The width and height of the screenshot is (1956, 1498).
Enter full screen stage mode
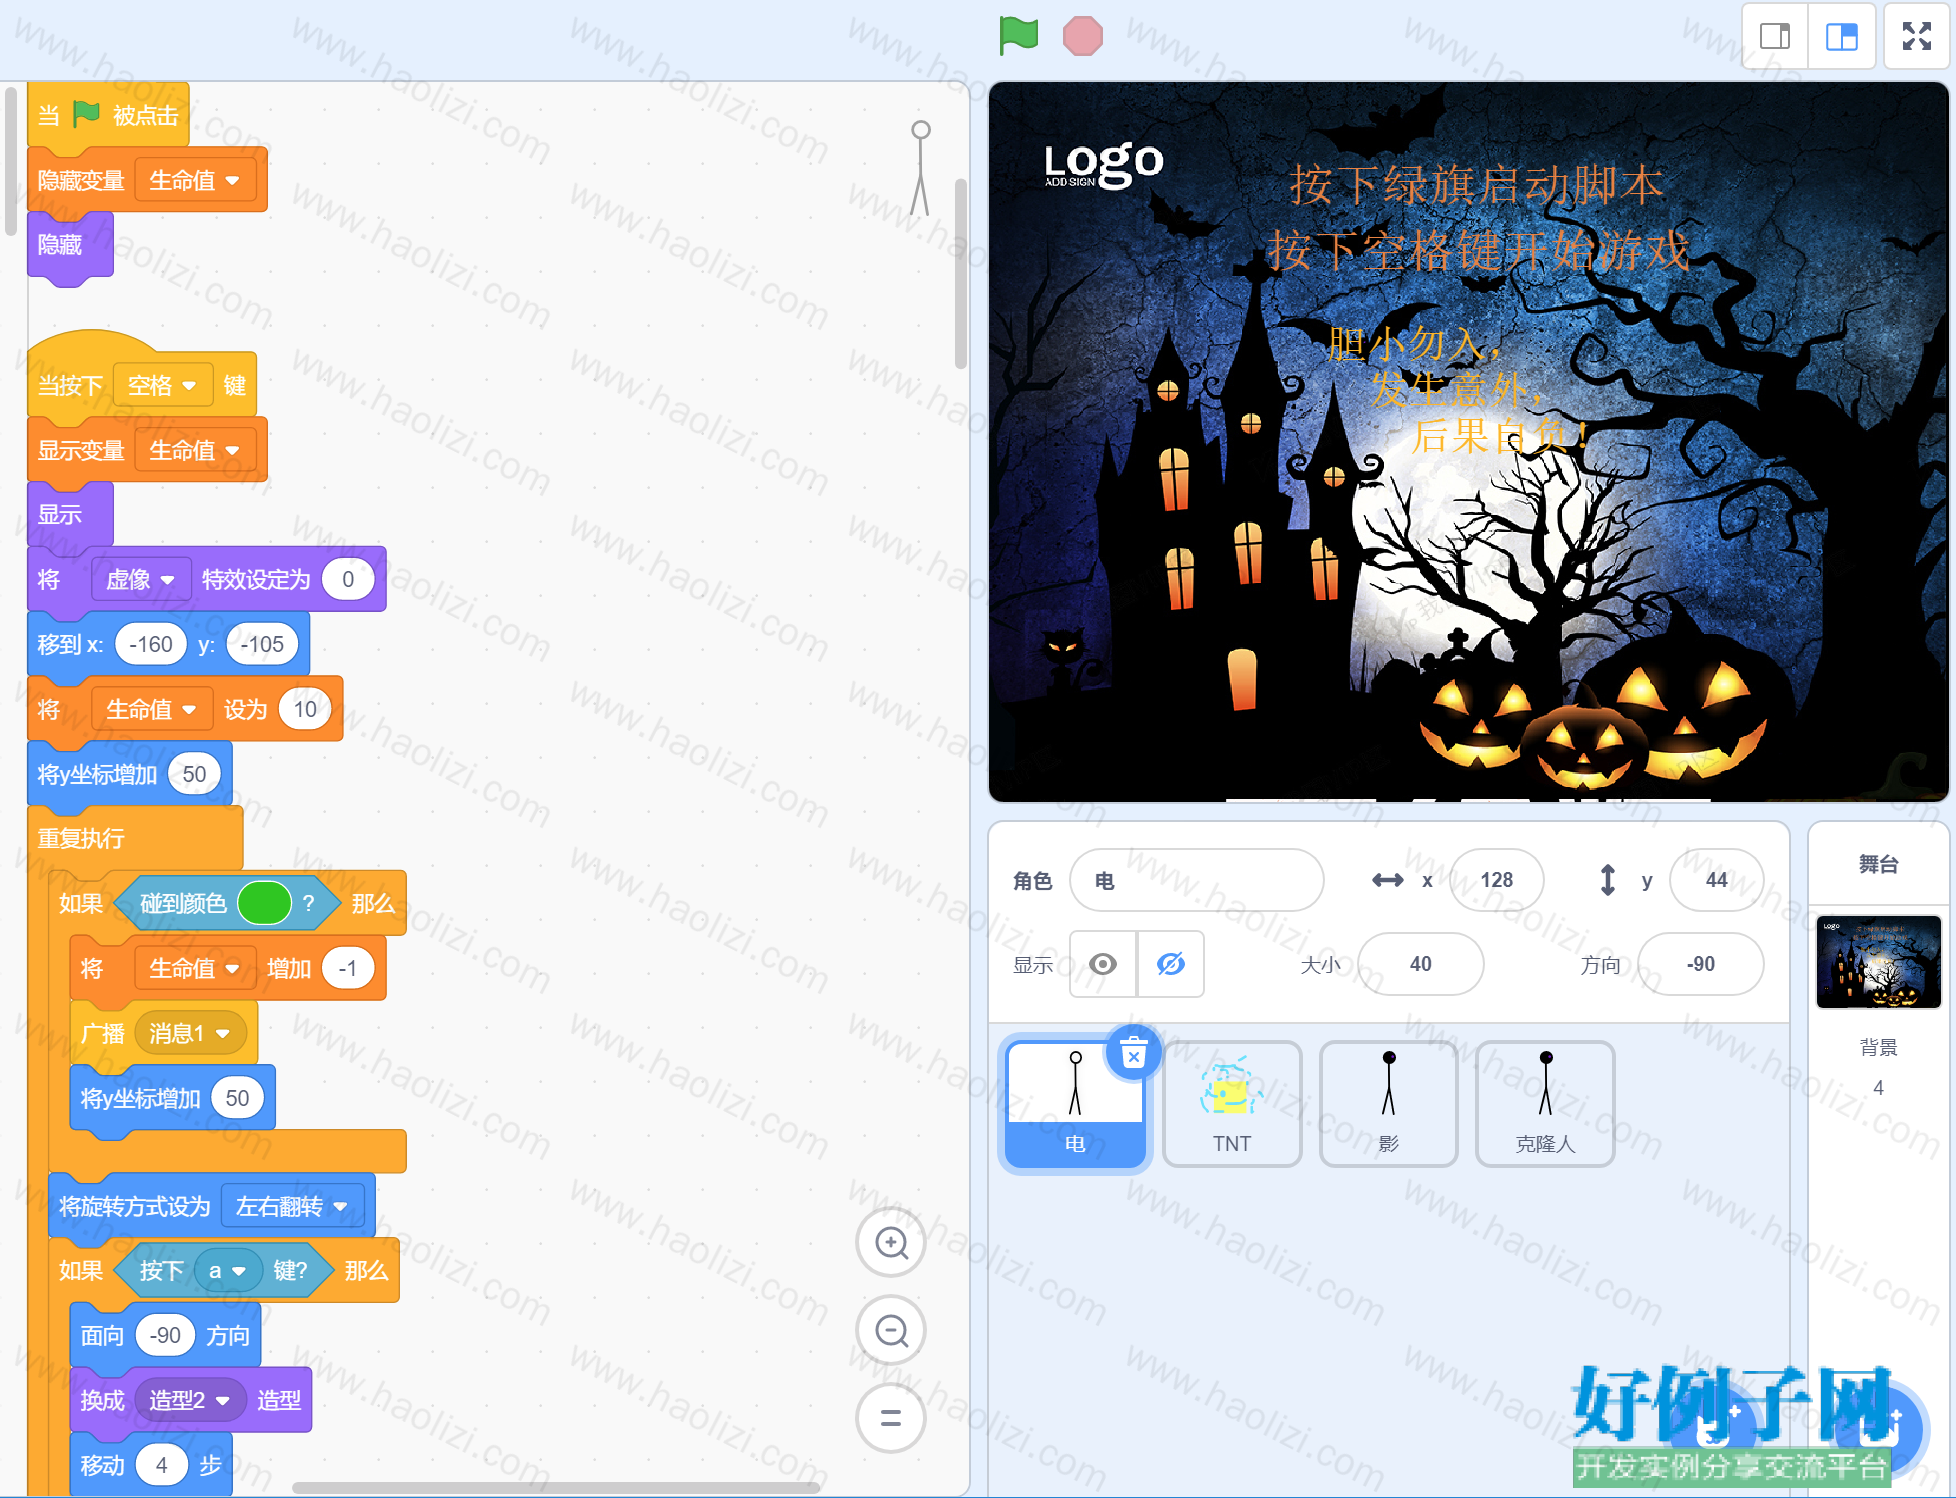pyautogui.click(x=1916, y=37)
